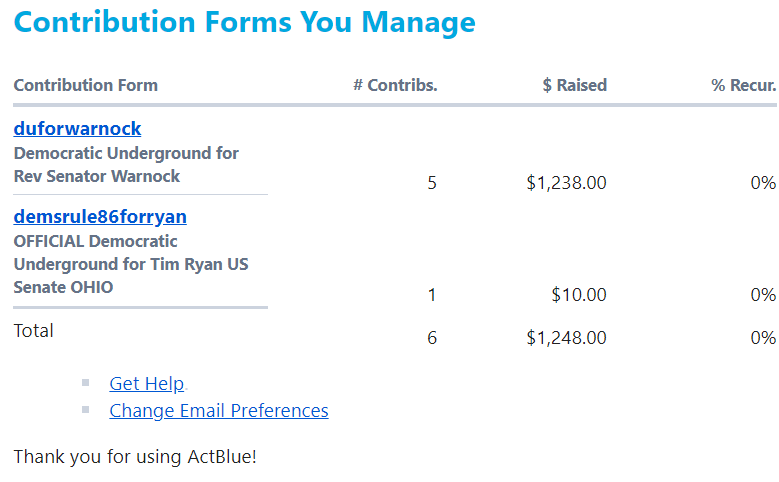Select the $1,238.00 raised amount
779x482 pixels.
[x=566, y=183]
